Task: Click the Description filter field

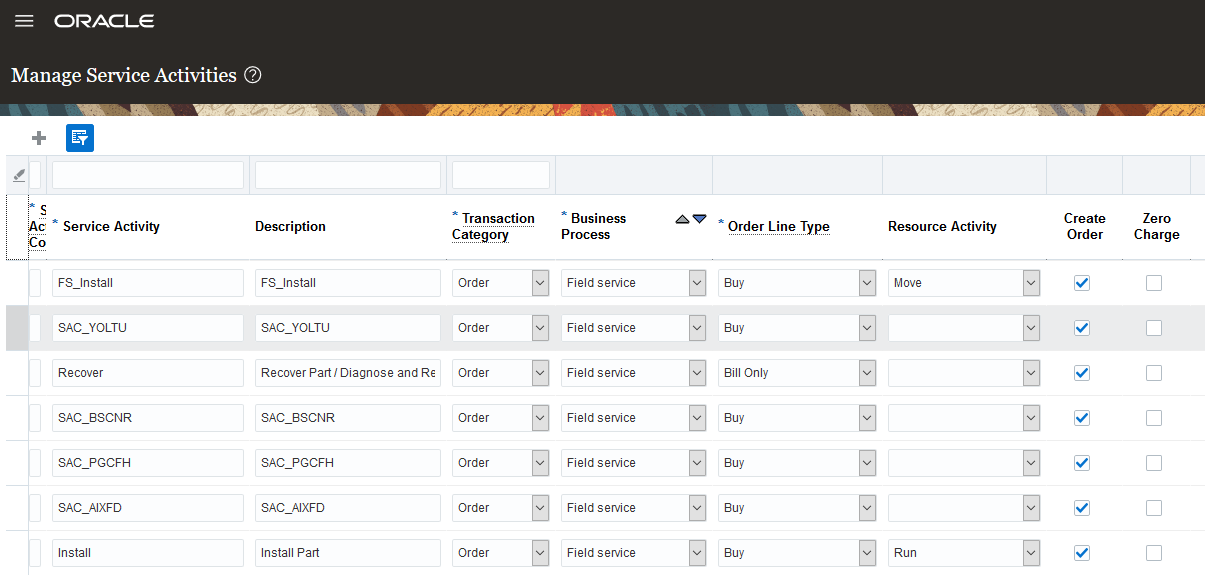Action: click(x=347, y=175)
